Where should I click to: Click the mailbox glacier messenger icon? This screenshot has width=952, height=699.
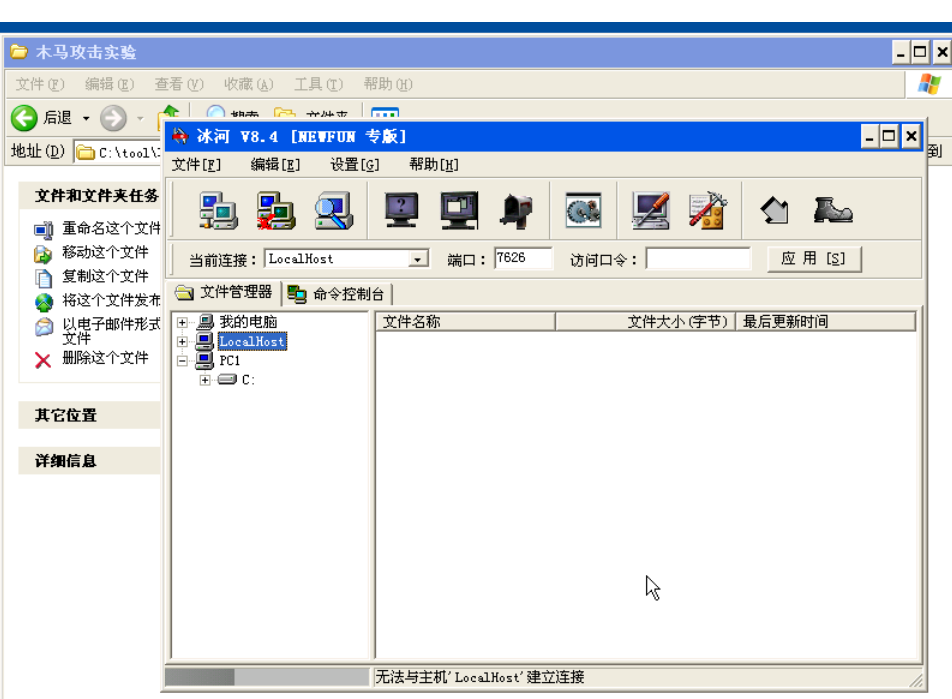click(x=516, y=211)
